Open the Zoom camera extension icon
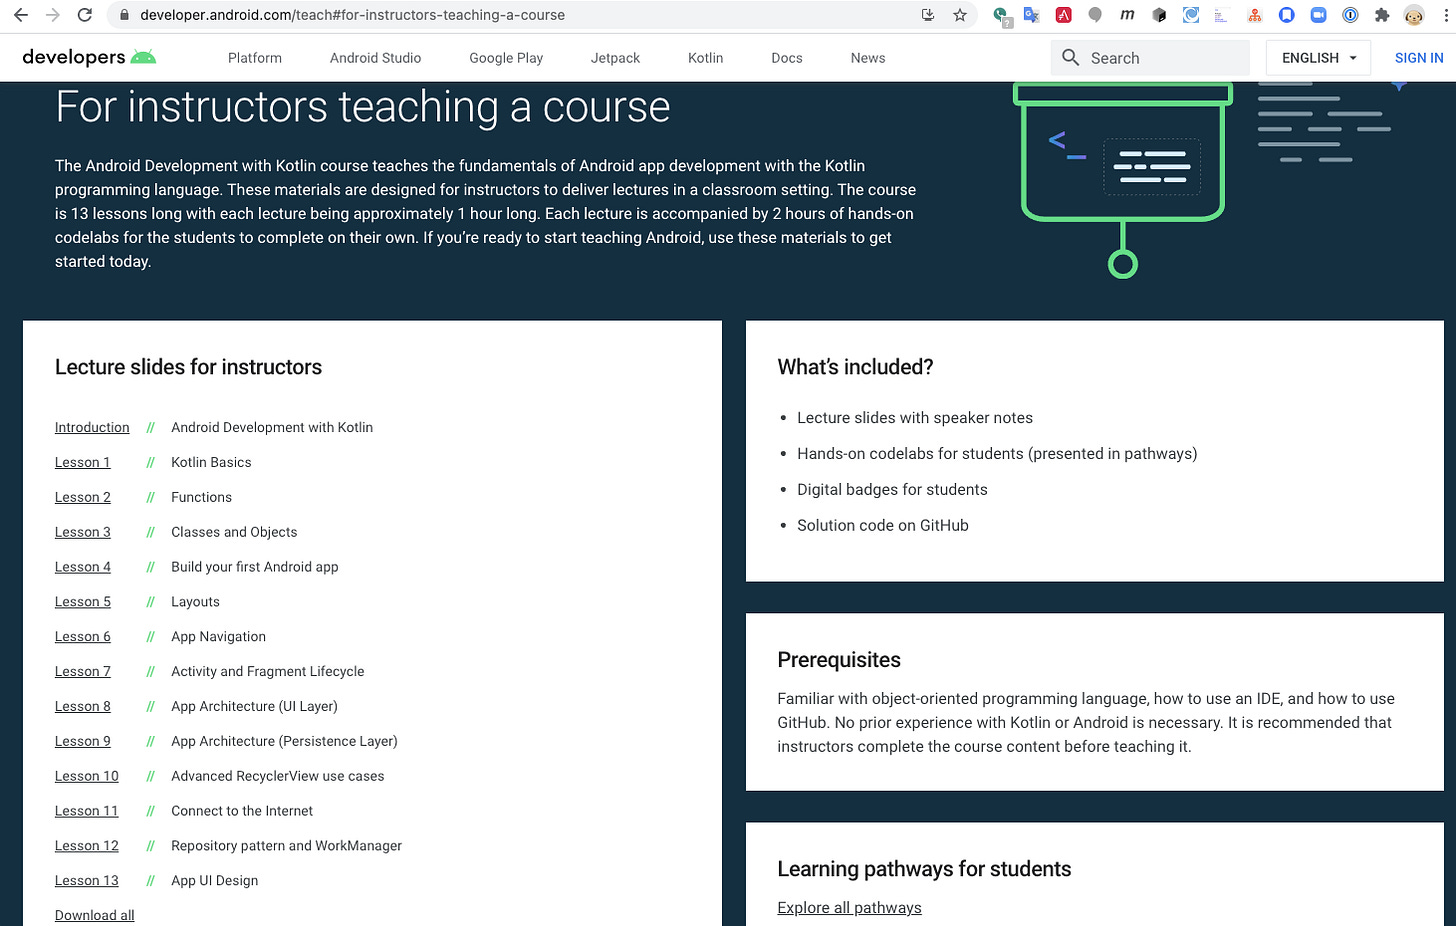The width and height of the screenshot is (1456, 926). (x=1318, y=15)
